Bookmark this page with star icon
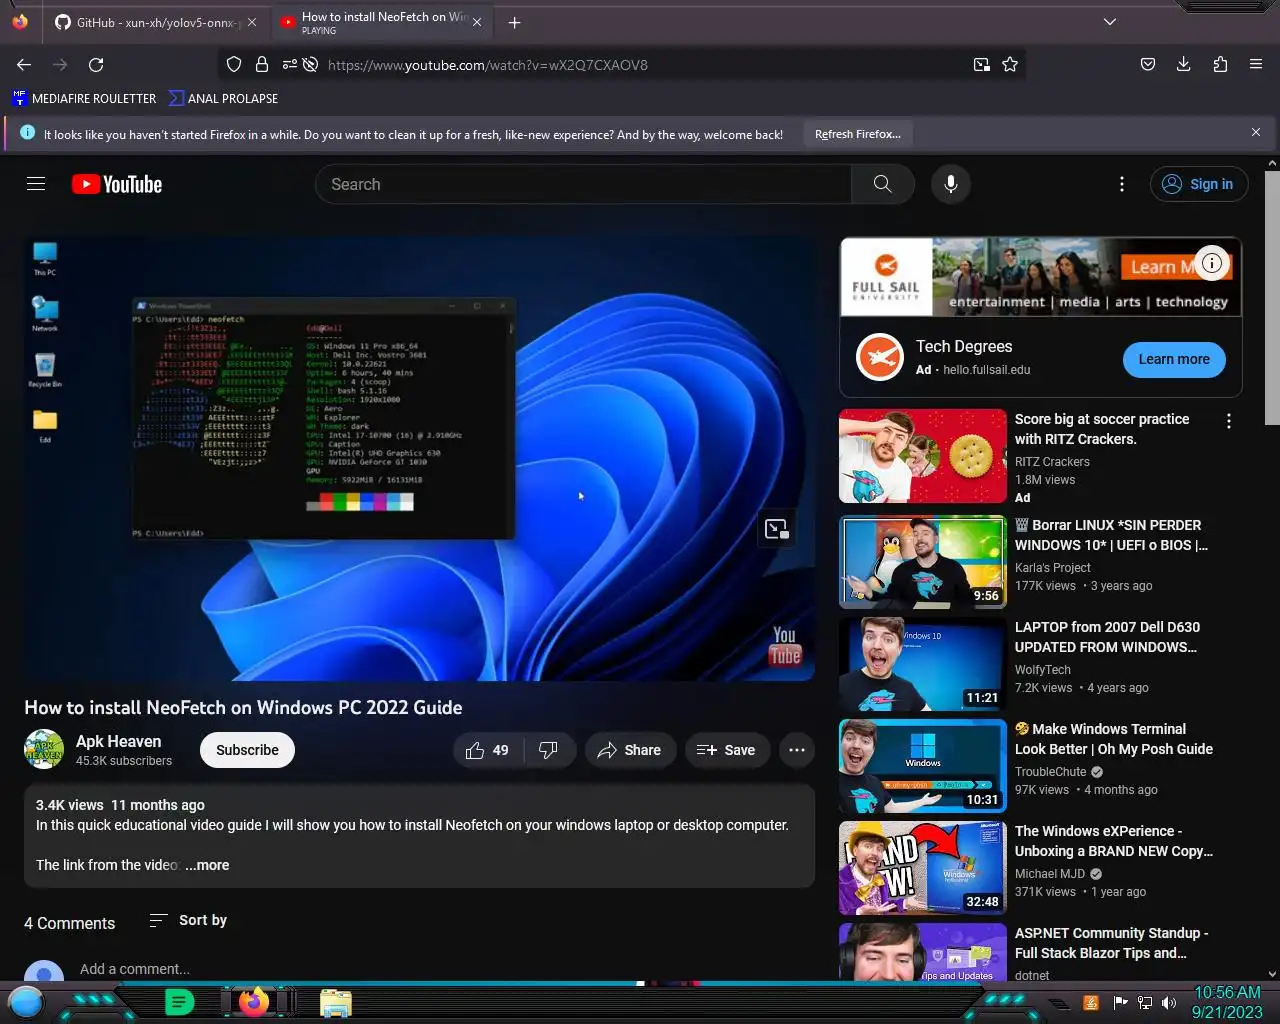 tap(1010, 64)
